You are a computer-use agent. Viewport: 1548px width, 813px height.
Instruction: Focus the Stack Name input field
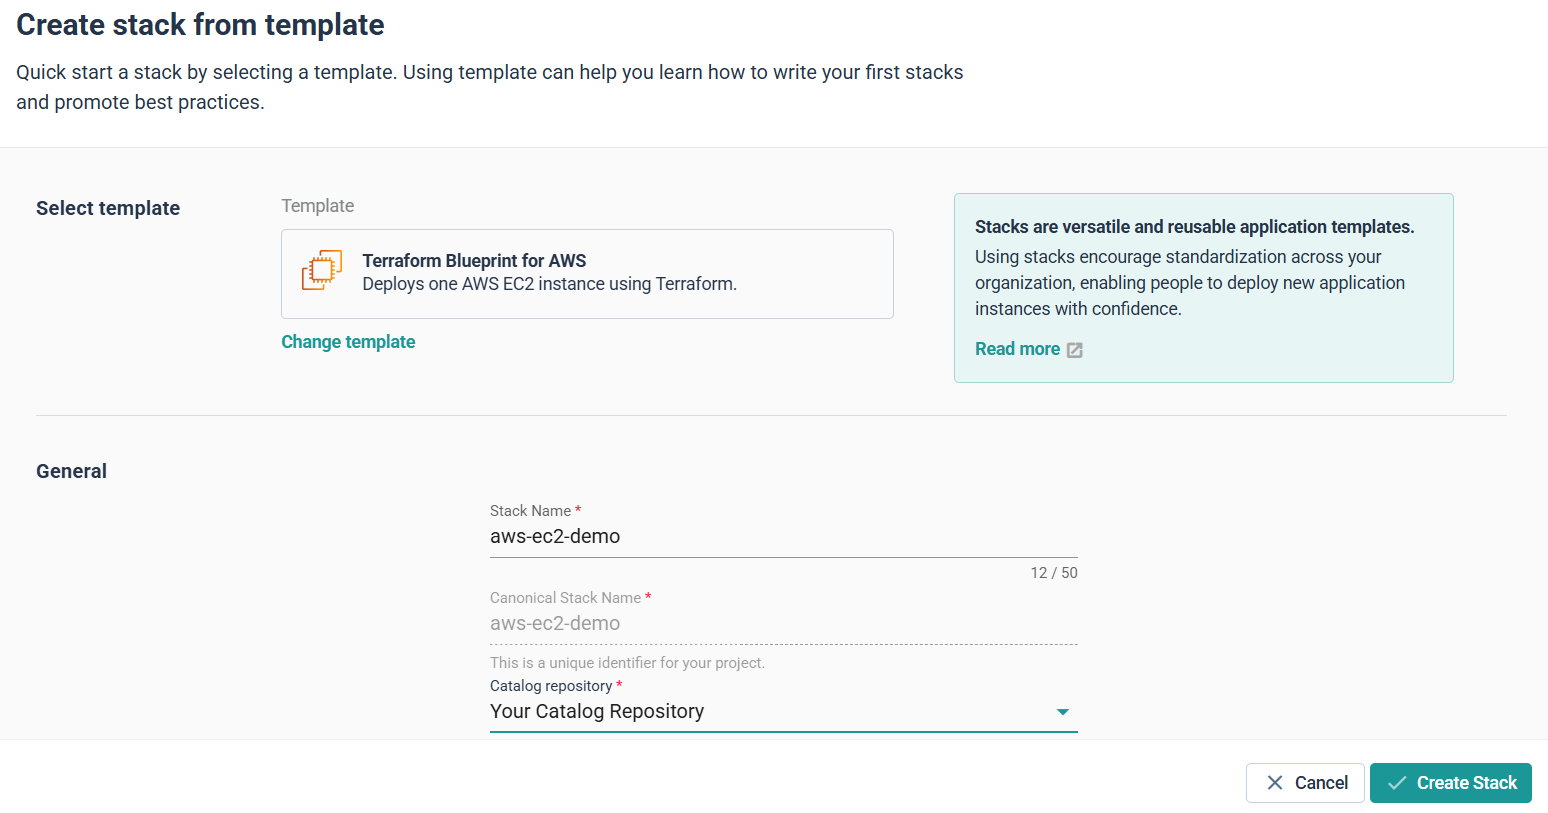point(783,537)
